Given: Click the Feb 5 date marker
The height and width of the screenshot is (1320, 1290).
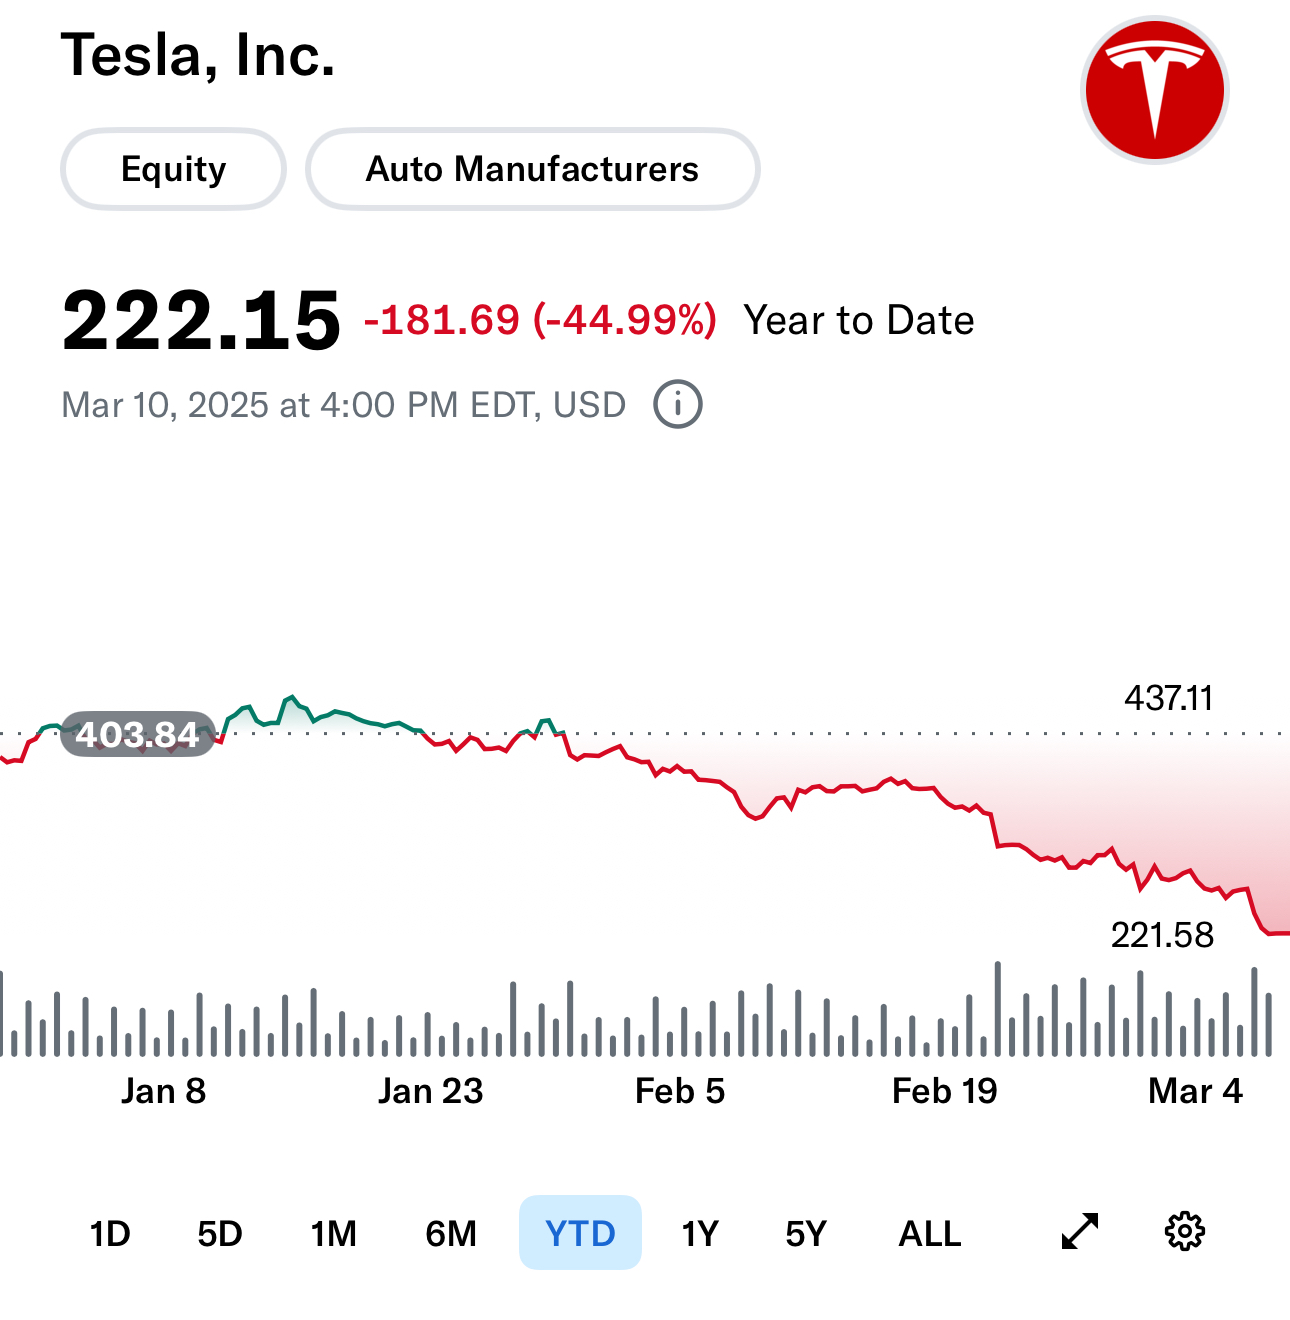Looking at the screenshot, I should [x=680, y=1091].
